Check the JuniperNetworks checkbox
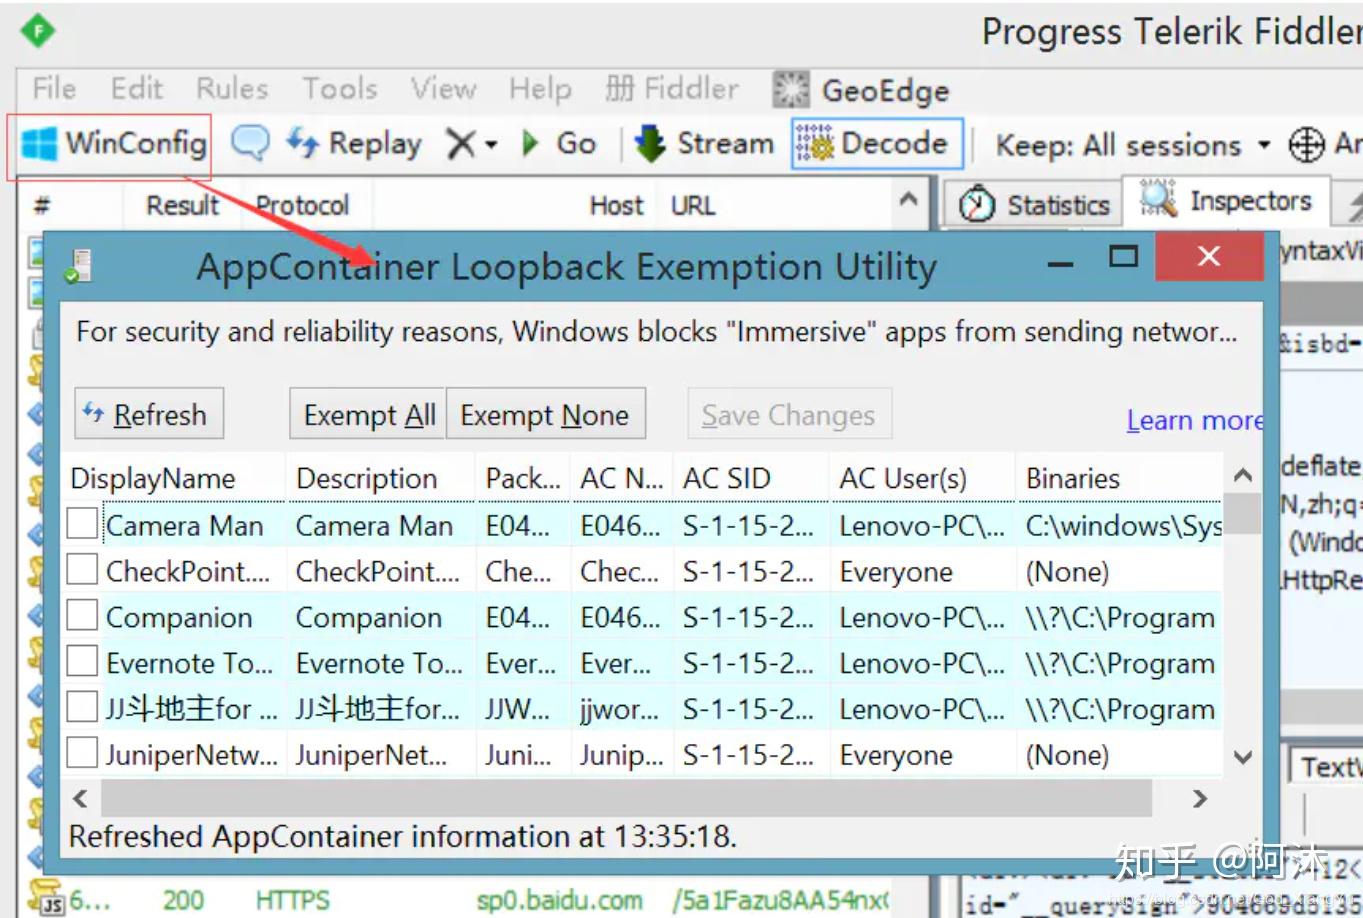Image resolution: width=1363 pixels, height=918 pixels. coord(82,754)
